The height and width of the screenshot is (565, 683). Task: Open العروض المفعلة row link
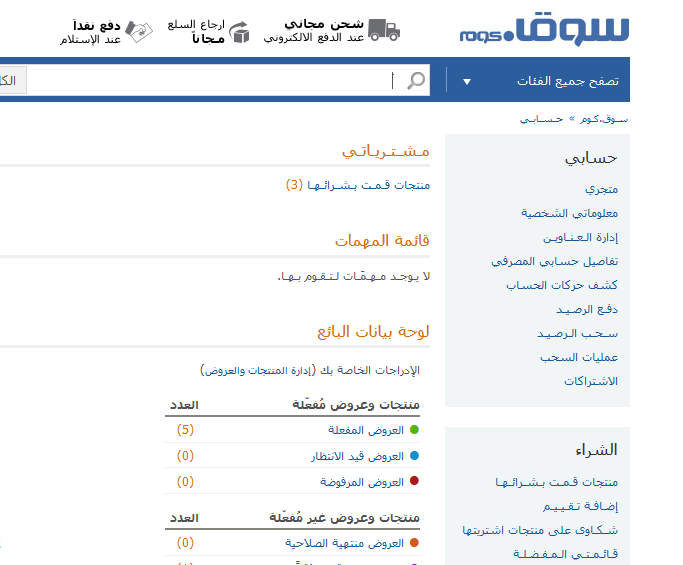[x=366, y=430]
